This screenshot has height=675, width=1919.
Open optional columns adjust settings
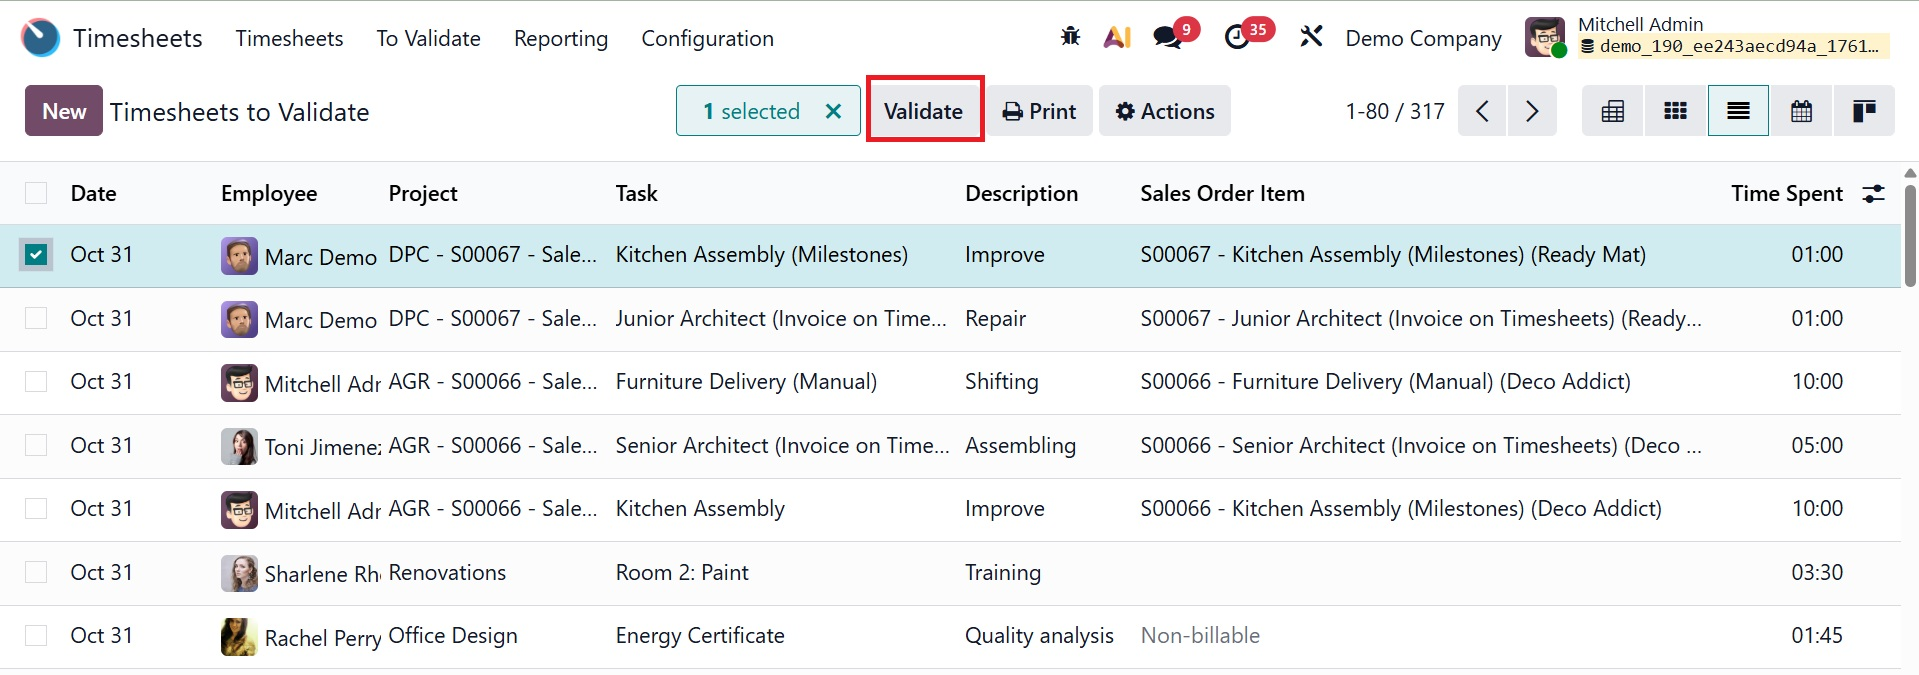coord(1873,194)
